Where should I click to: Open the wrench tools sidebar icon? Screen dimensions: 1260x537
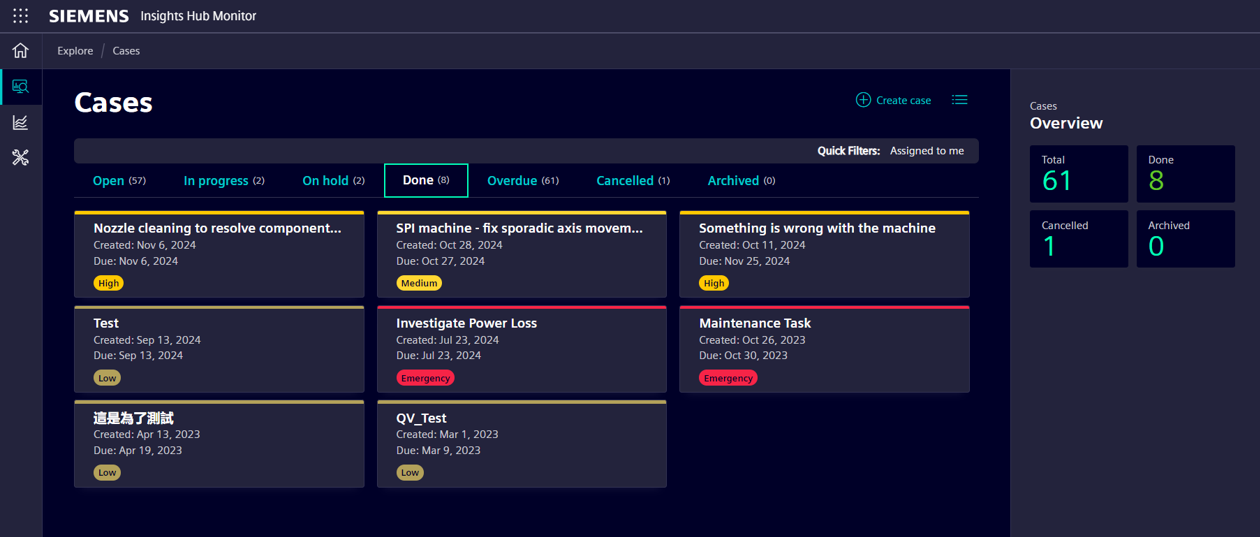pos(20,157)
